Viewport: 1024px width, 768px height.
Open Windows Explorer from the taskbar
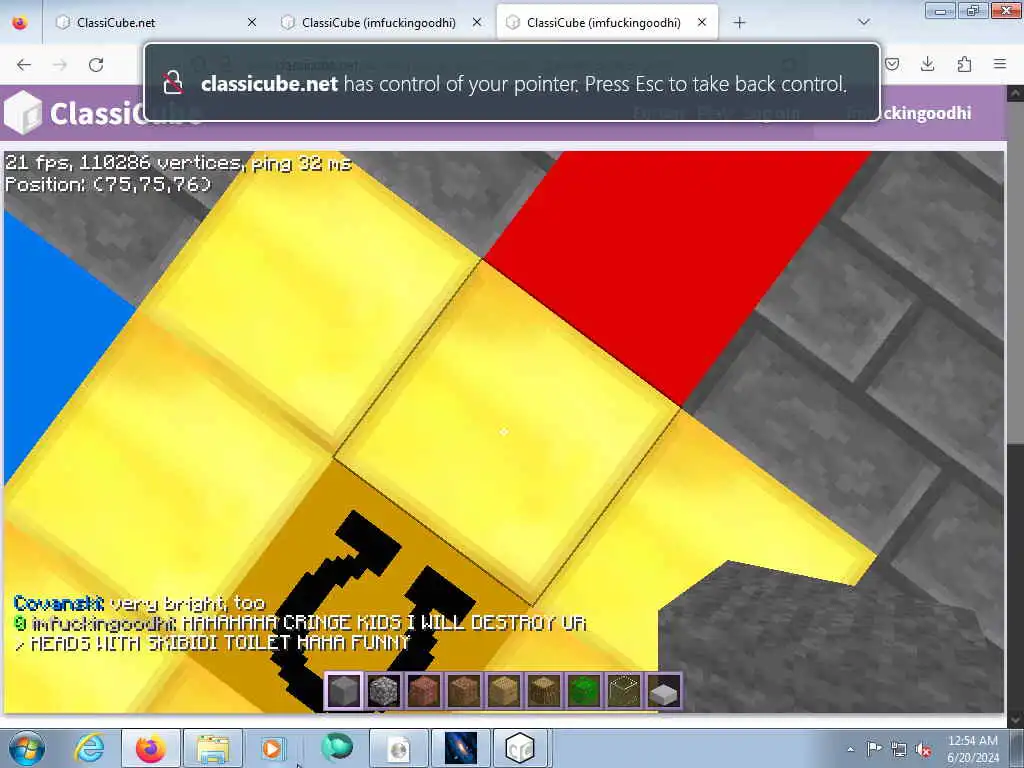tap(213, 748)
